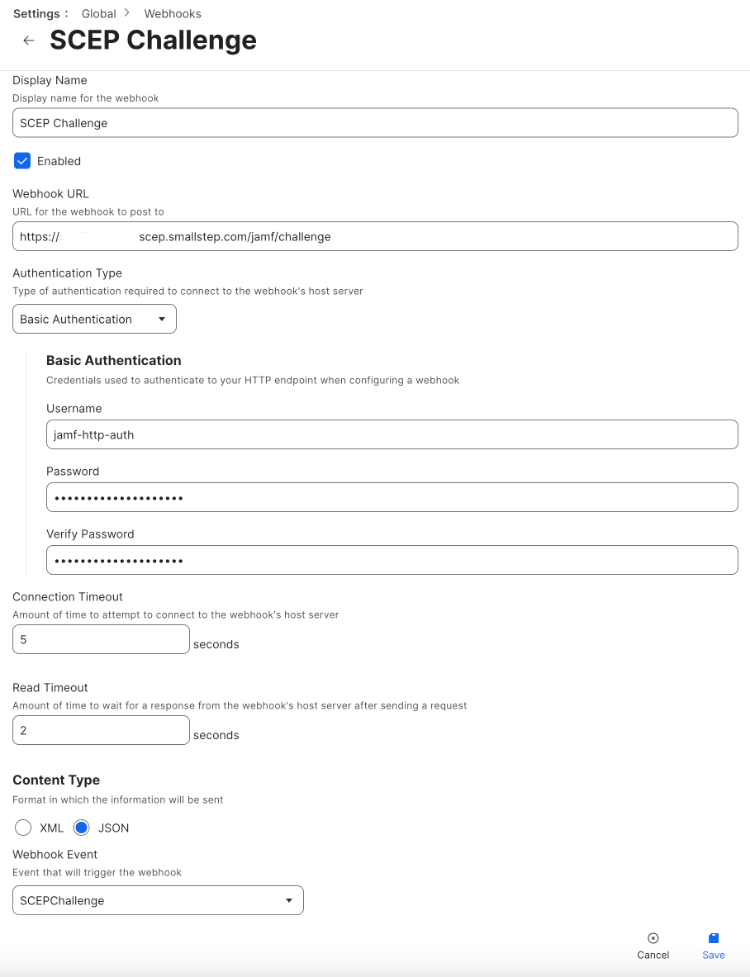750x977 pixels.
Task: Click the Save disk icon
Action: (x=714, y=938)
